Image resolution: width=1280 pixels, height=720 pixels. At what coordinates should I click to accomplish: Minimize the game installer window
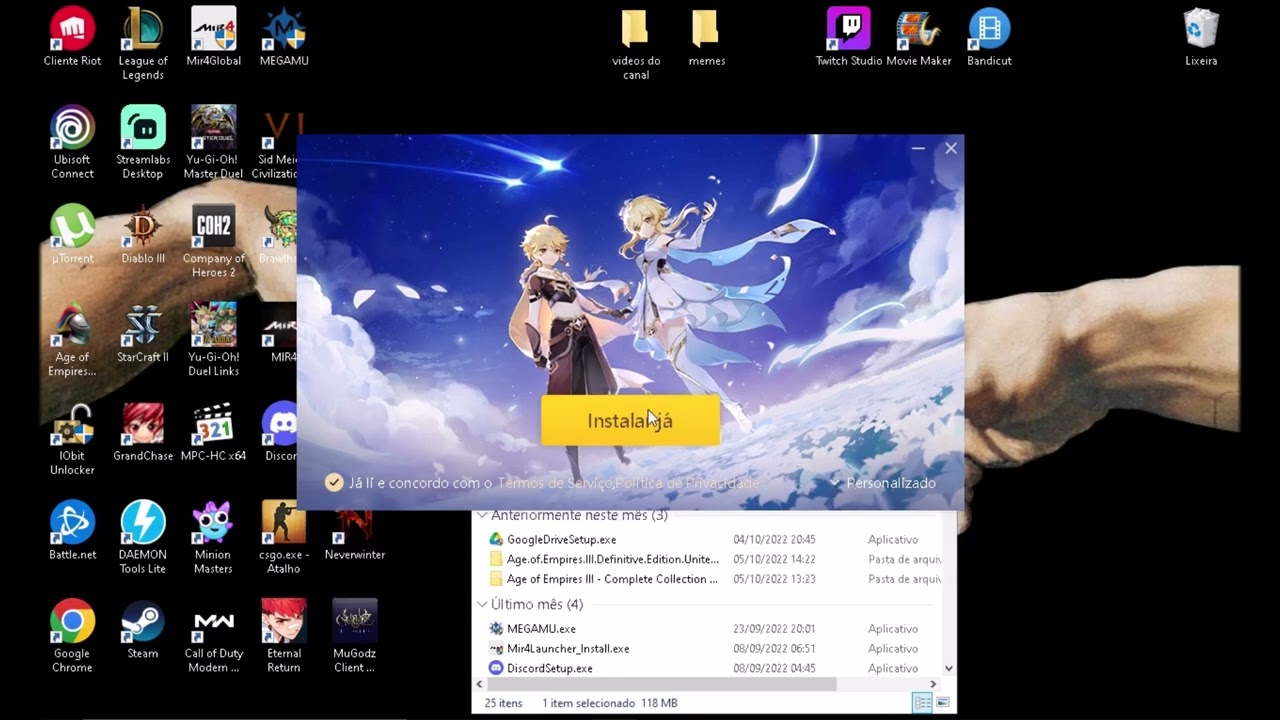[x=918, y=148]
